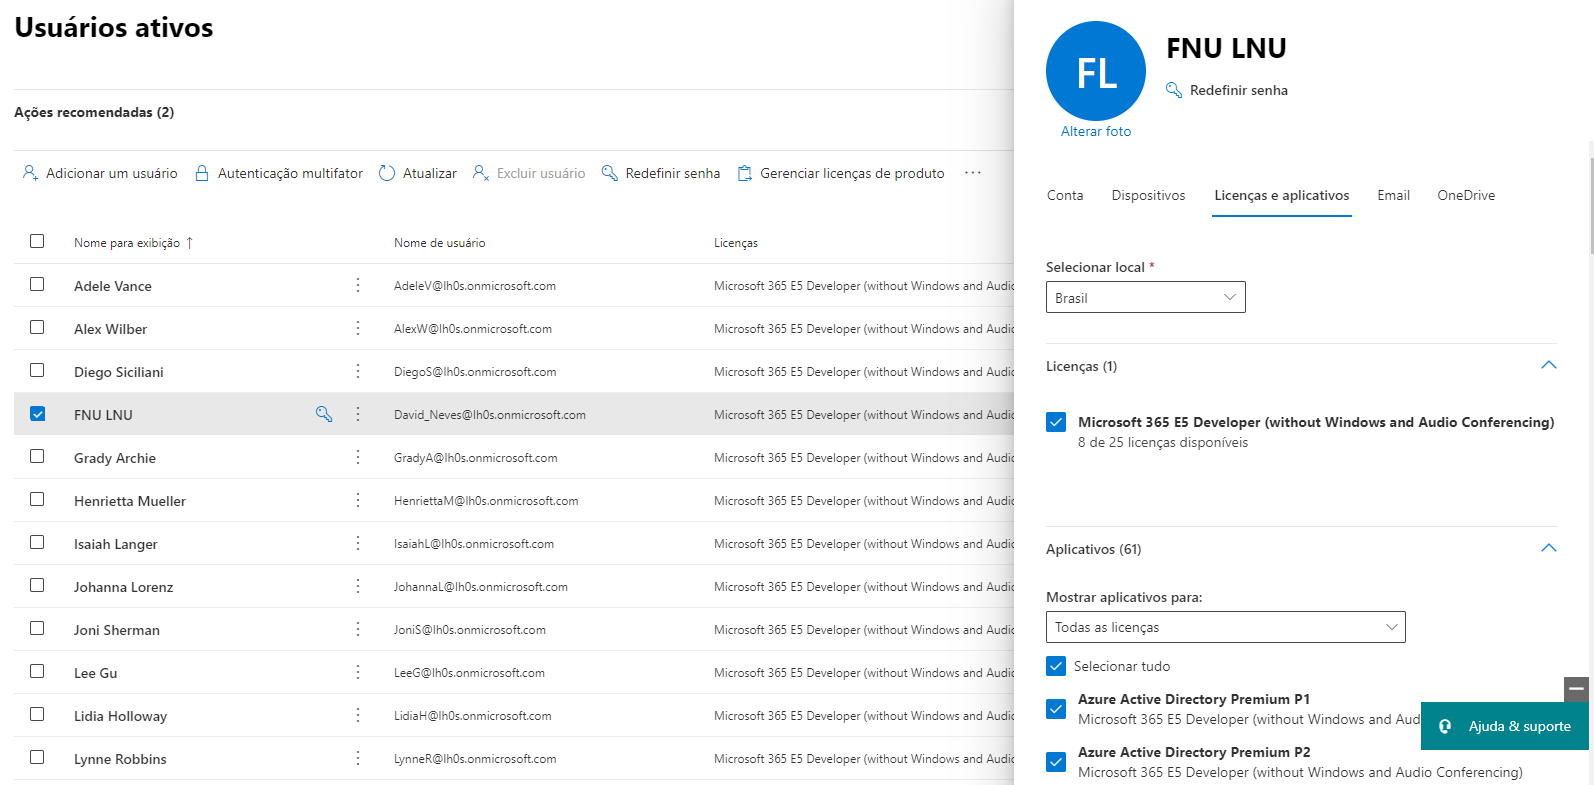This screenshot has width=1594, height=785.
Task: Check the Grady Archie row checkbox
Action: click(x=37, y=456)
